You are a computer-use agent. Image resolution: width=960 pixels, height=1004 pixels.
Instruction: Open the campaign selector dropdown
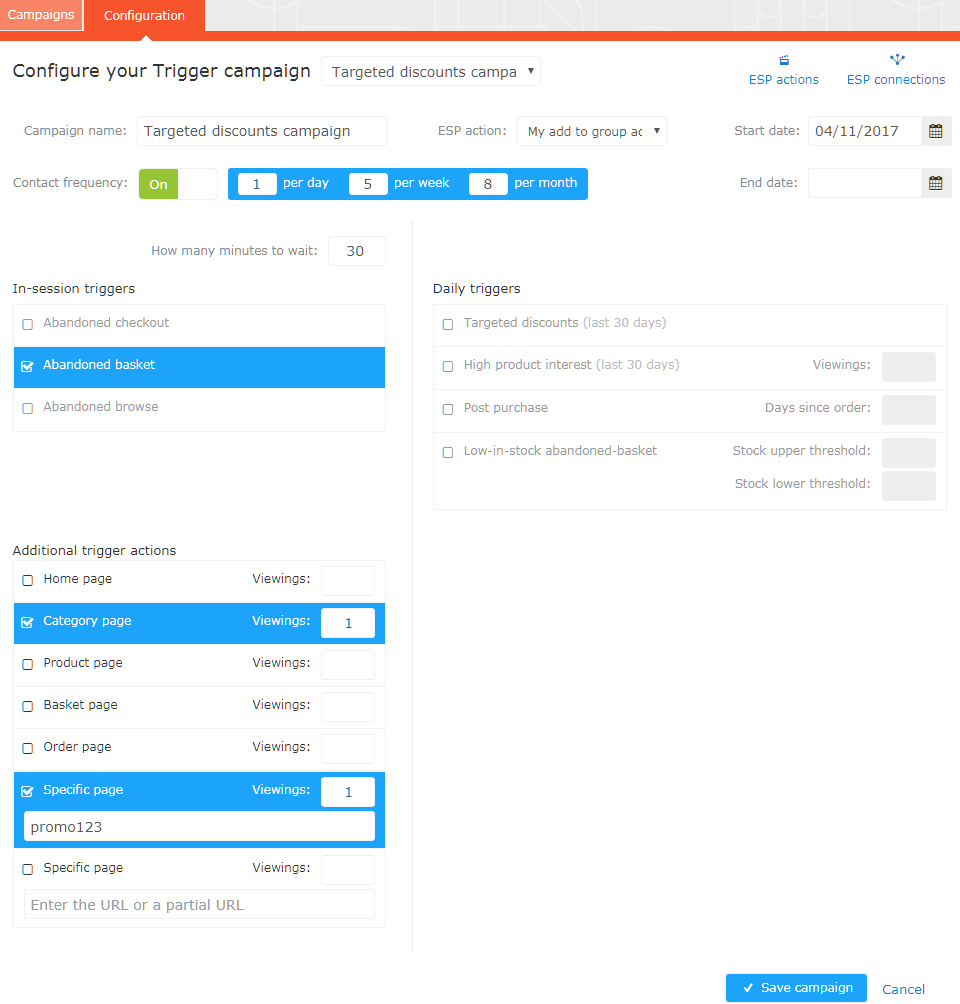point(430,71)
